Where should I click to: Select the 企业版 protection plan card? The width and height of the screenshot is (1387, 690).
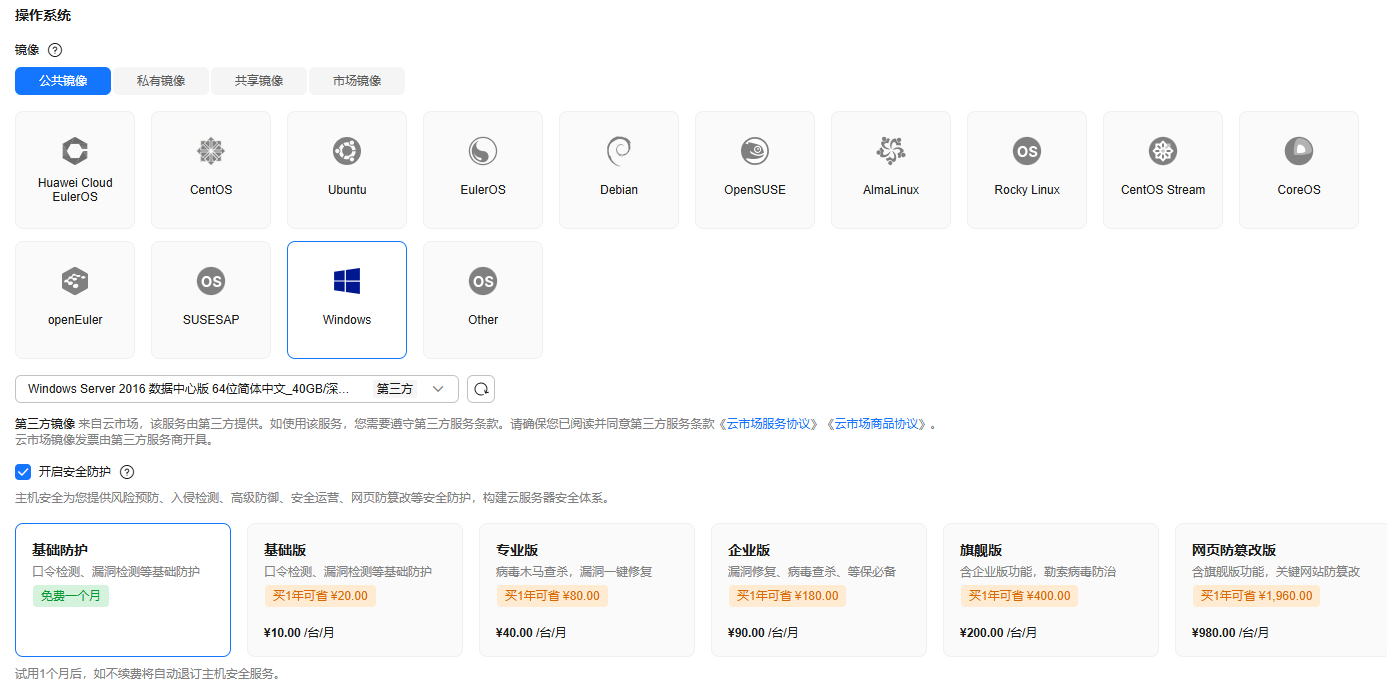click(819, 590)
